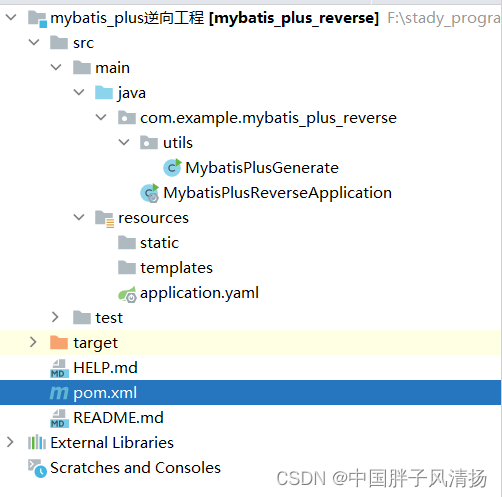Click the src folder icon
Image resolution: width=502 pixels, height=497 pixels.
59,43
